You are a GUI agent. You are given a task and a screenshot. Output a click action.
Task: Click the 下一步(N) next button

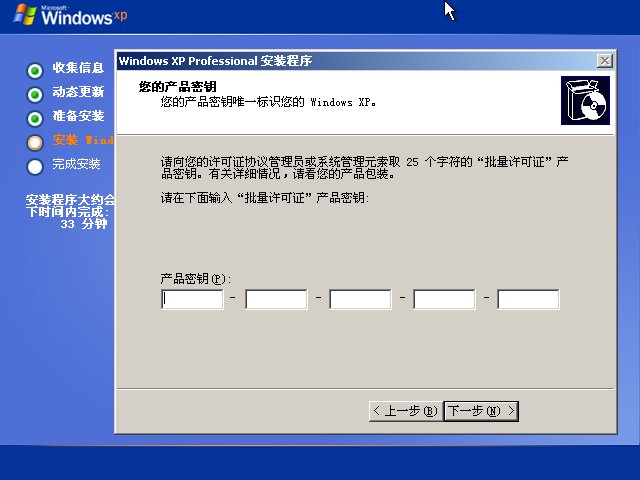481,411
